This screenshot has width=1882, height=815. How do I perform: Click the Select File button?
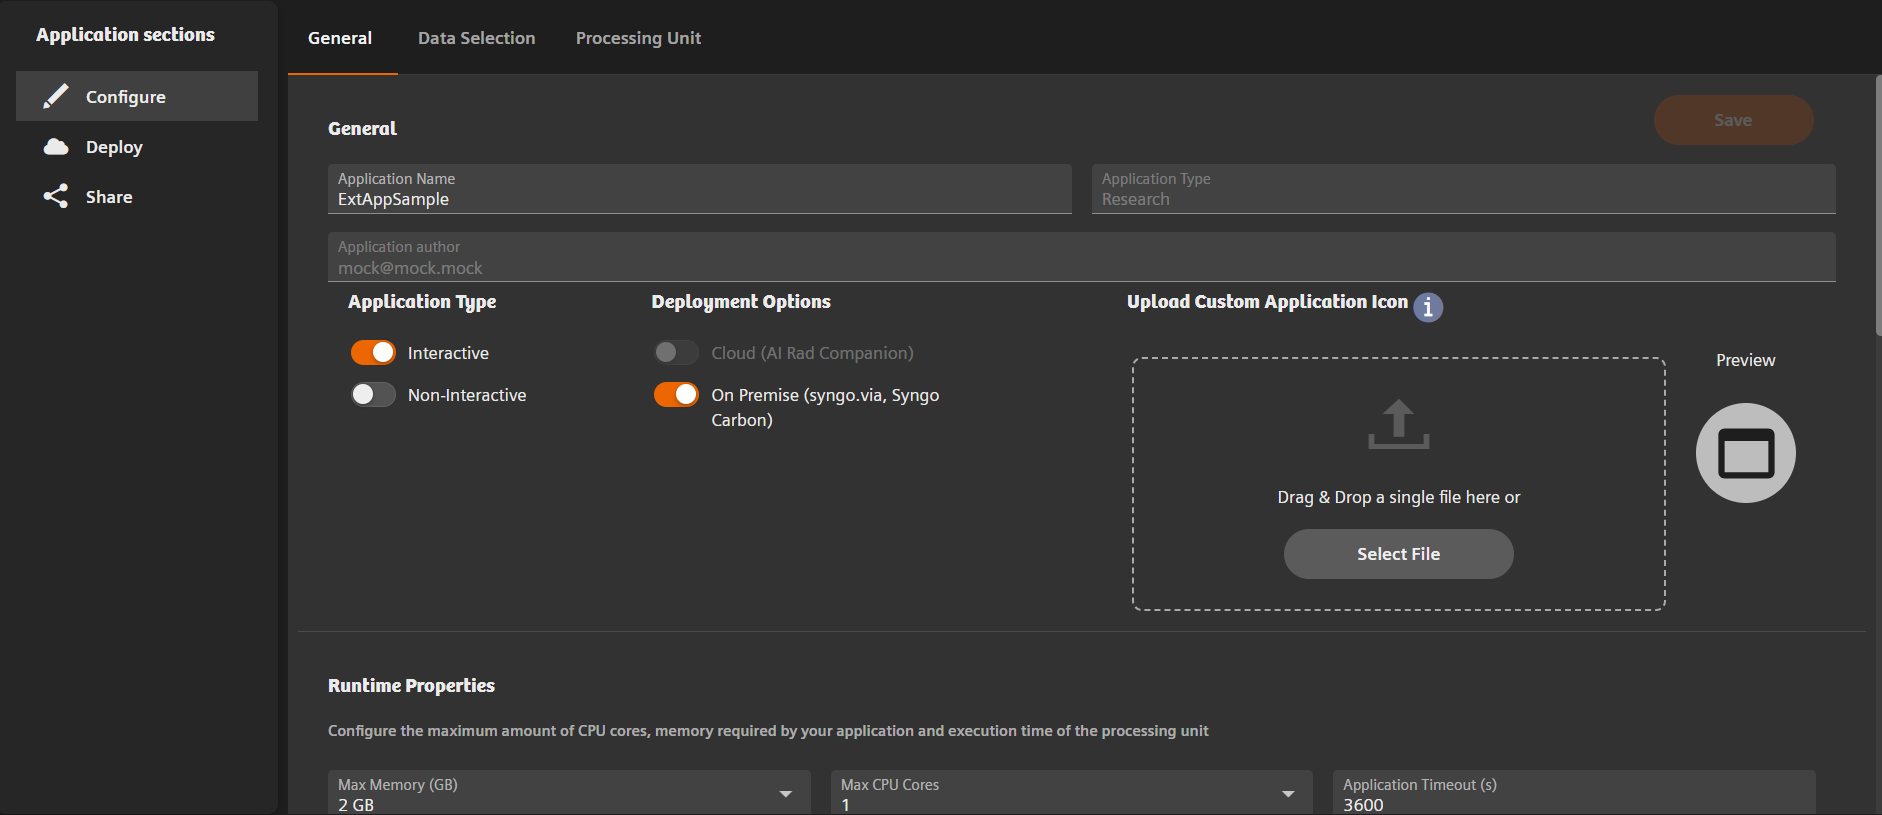(1398, 554)
